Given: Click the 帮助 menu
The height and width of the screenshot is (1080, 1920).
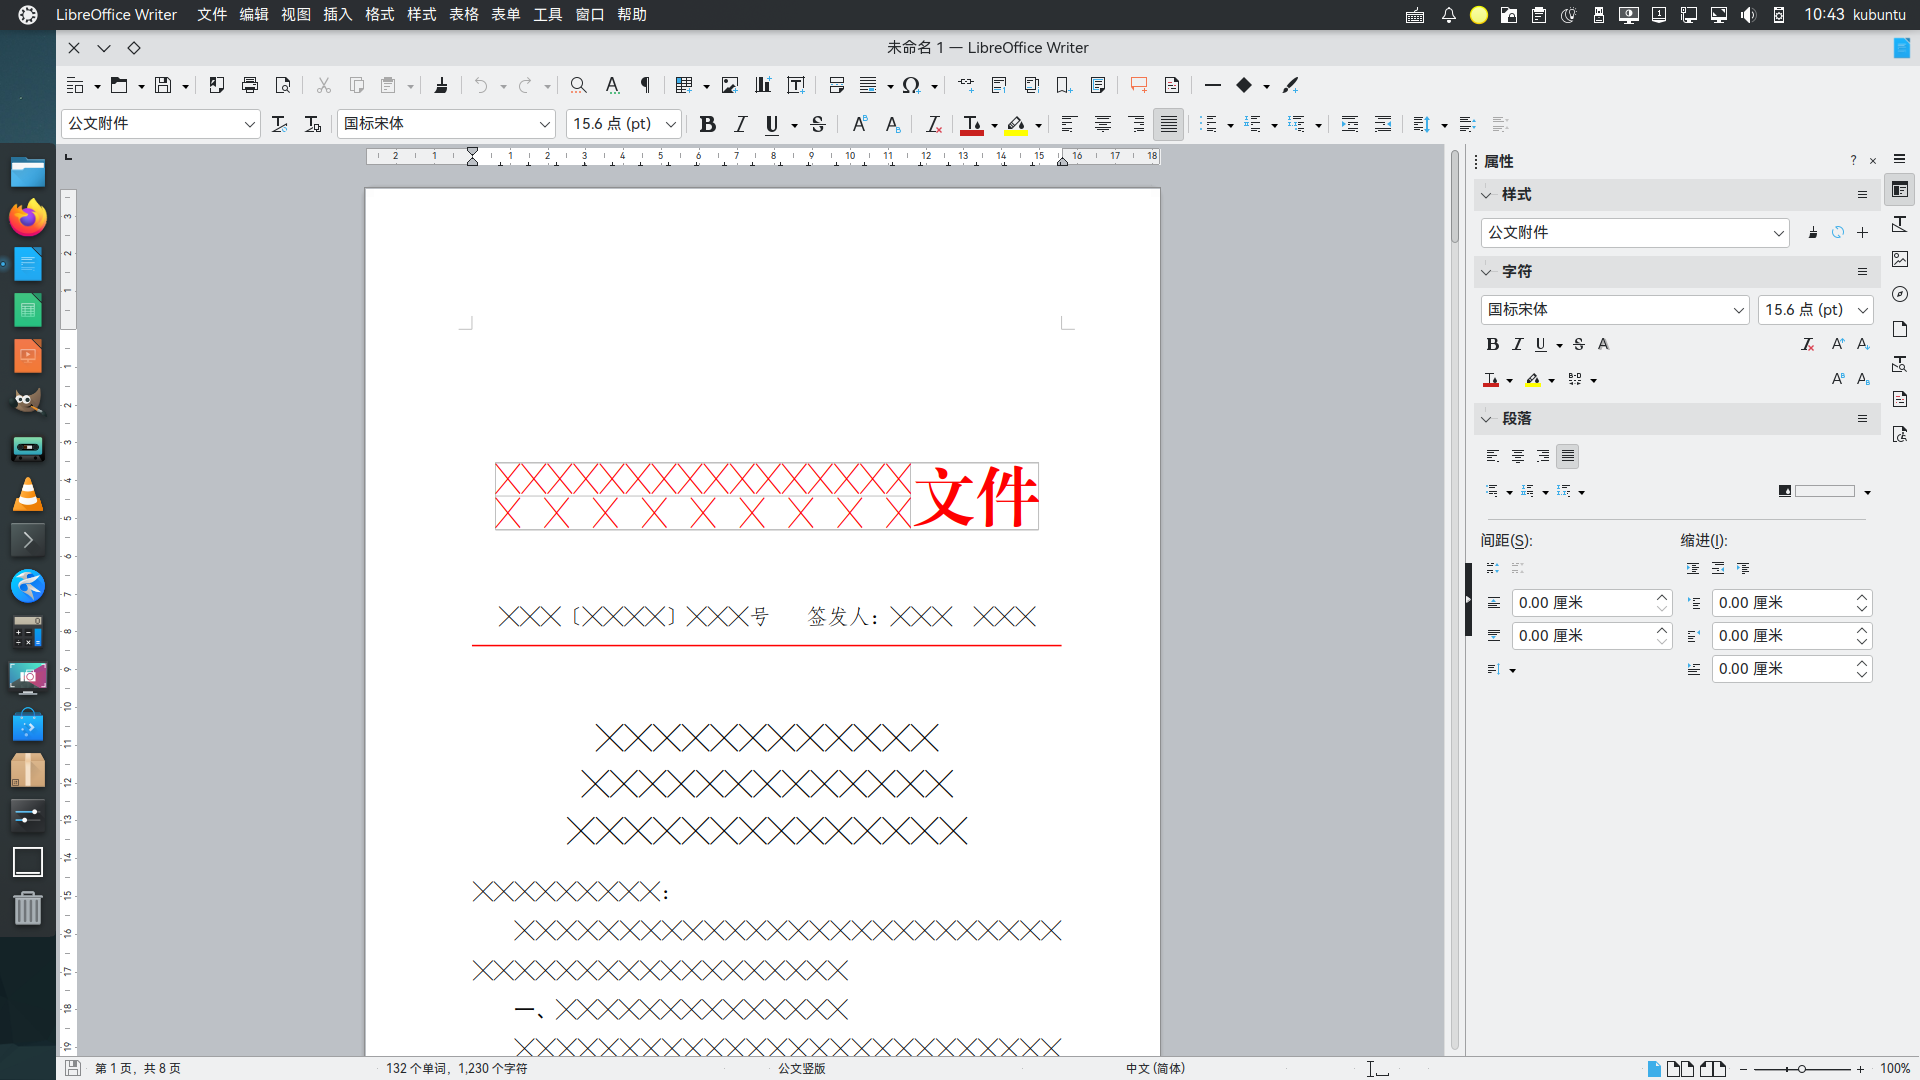Looking at the screenshot, I should [632, 14].
